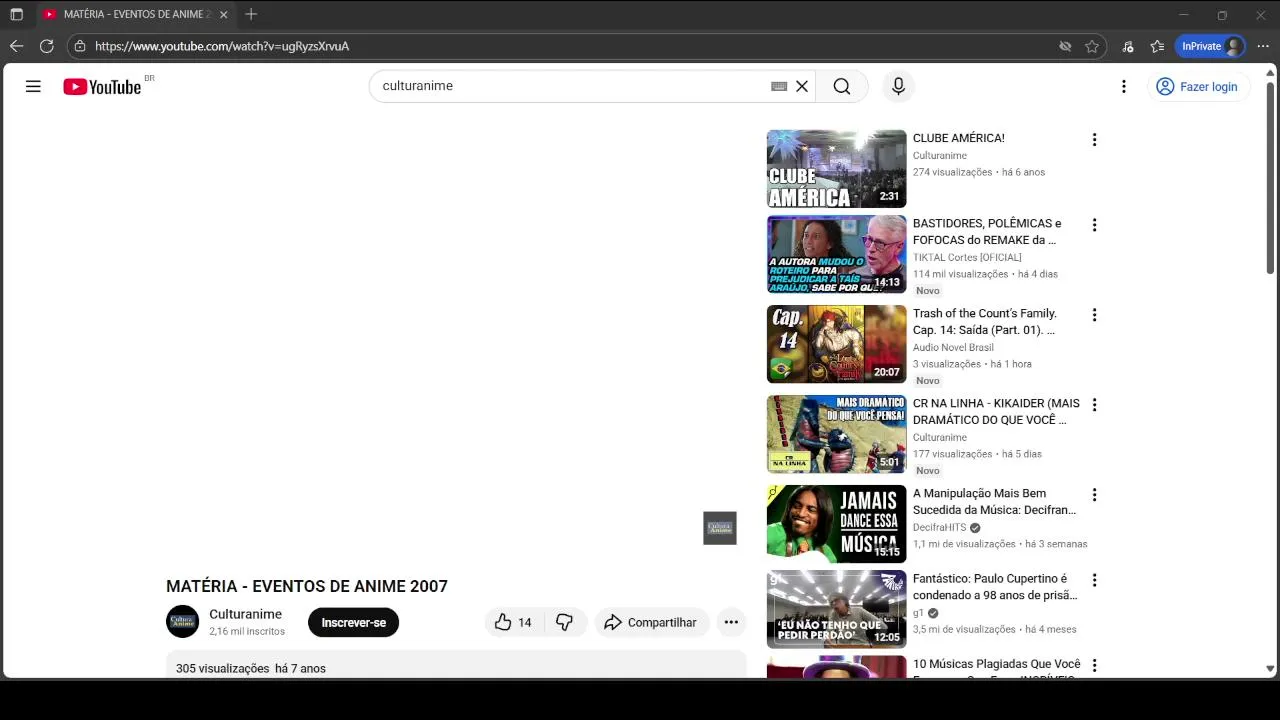1280x720 pixels.
Task: Open Fantástico: Paulo Cupertino video title
Action: [x=995, y=586]
